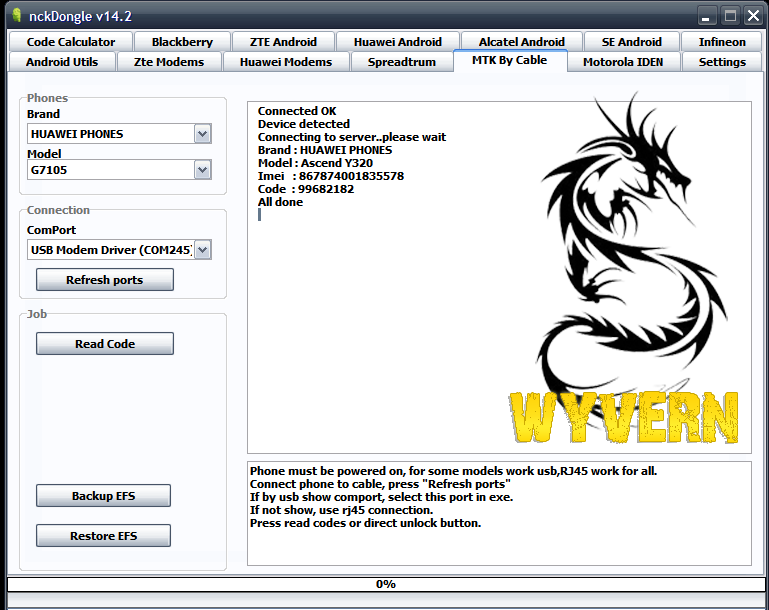The image size is (769, 610).
Task: Click the 'Brand : HUAWEI PHONES' log line
Action: (325, 150)
